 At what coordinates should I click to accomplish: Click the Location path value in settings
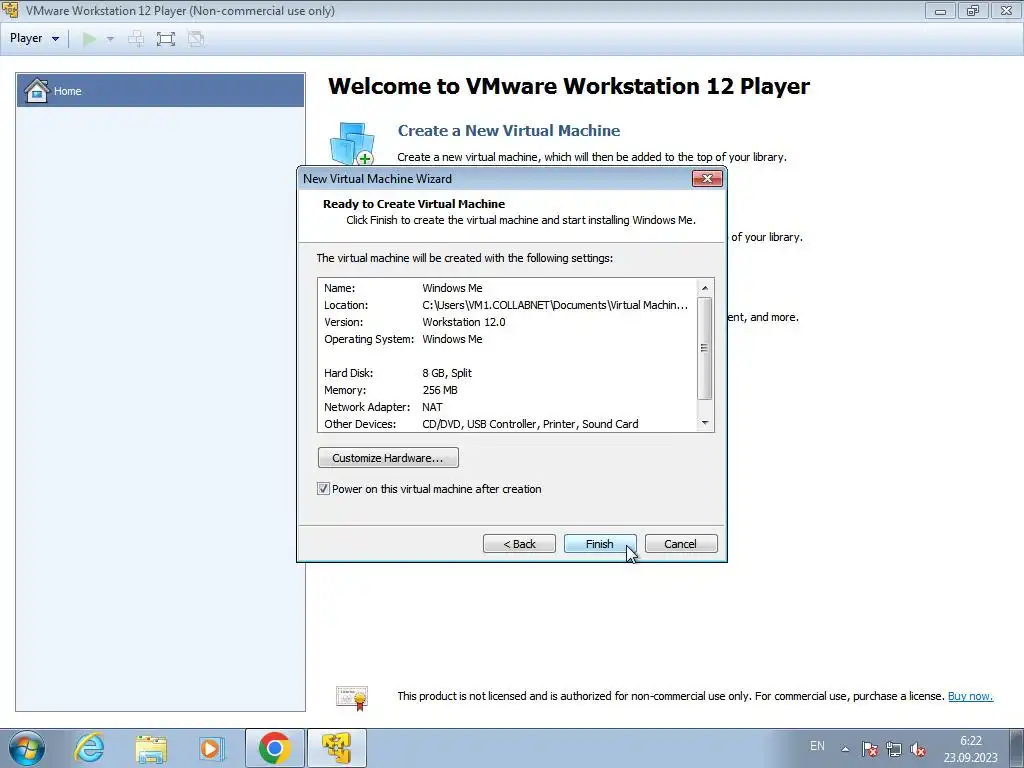(x=555, y=305)
